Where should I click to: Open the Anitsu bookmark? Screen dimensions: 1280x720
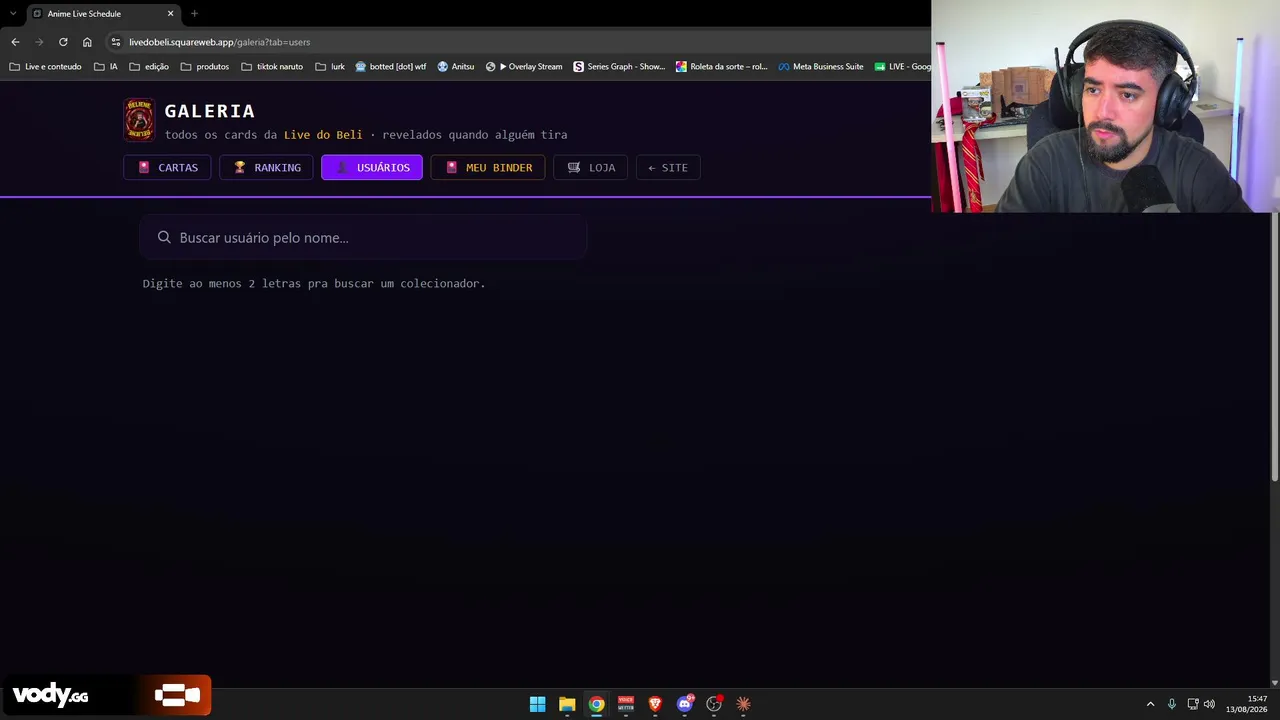(456, 67)
